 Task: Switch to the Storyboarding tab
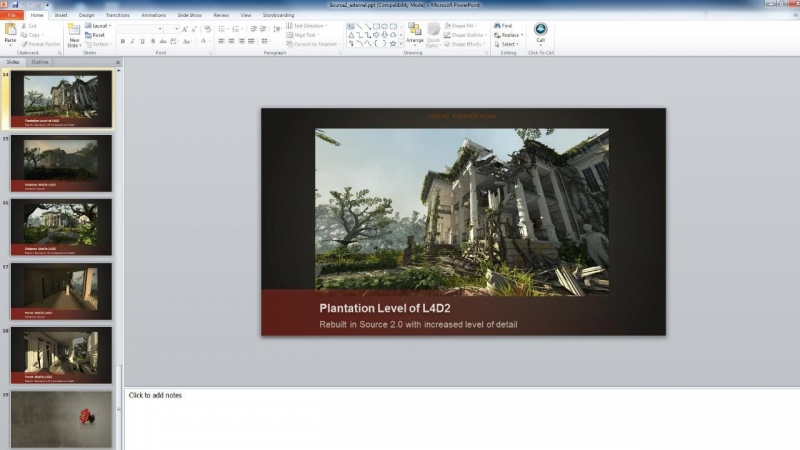[278, 15]
